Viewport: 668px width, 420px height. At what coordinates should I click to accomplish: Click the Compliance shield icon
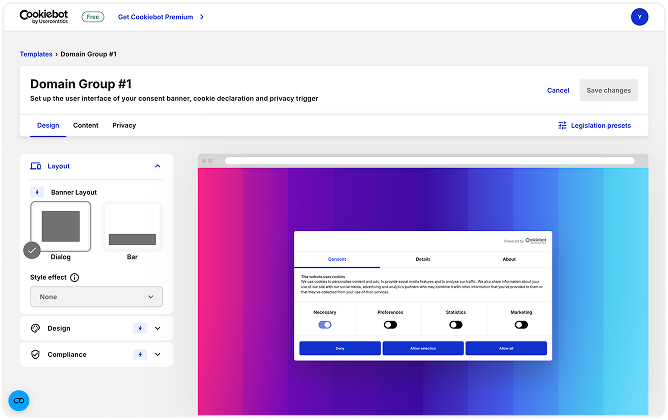pyautogui.click(x=36, y=354)
